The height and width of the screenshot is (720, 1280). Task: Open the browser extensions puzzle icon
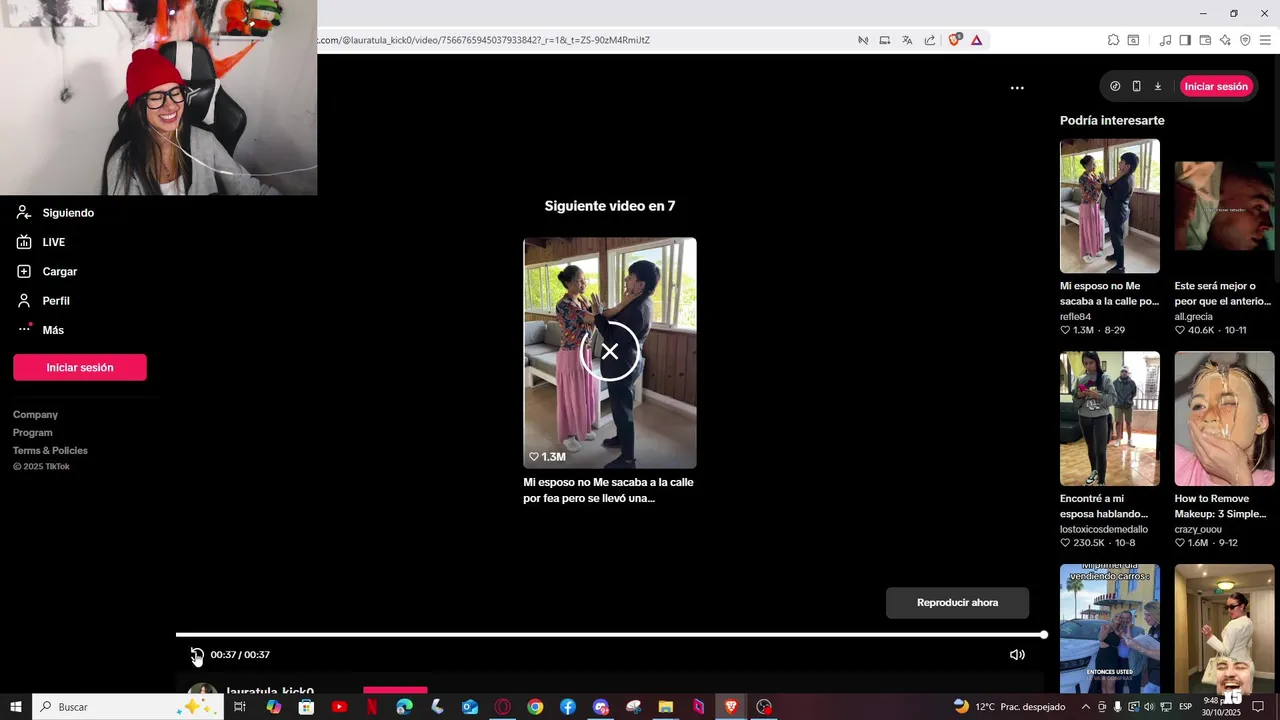coord(1113,40)
